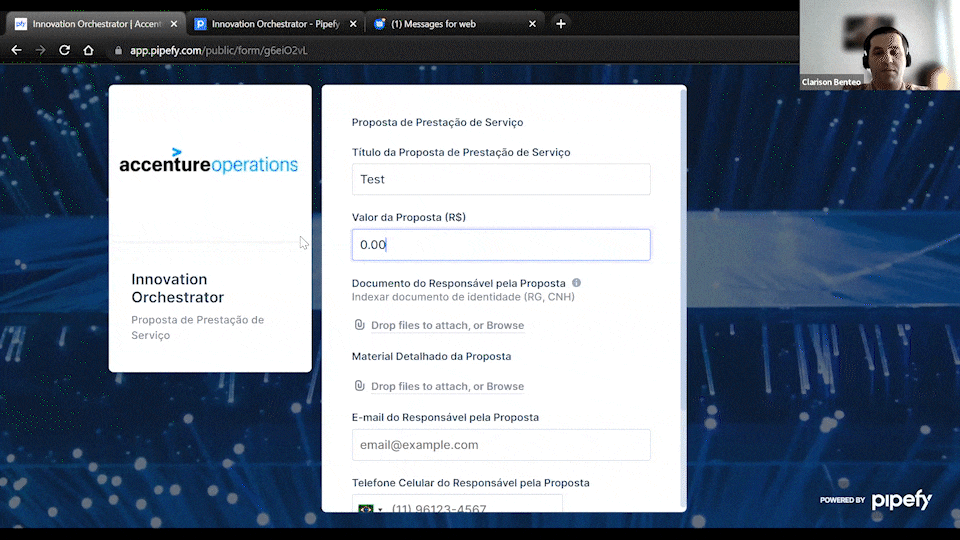Focus the Valor da Proposta field
Image resolution: width=960 pixels, height=540 pixels.
coord(501,245)
